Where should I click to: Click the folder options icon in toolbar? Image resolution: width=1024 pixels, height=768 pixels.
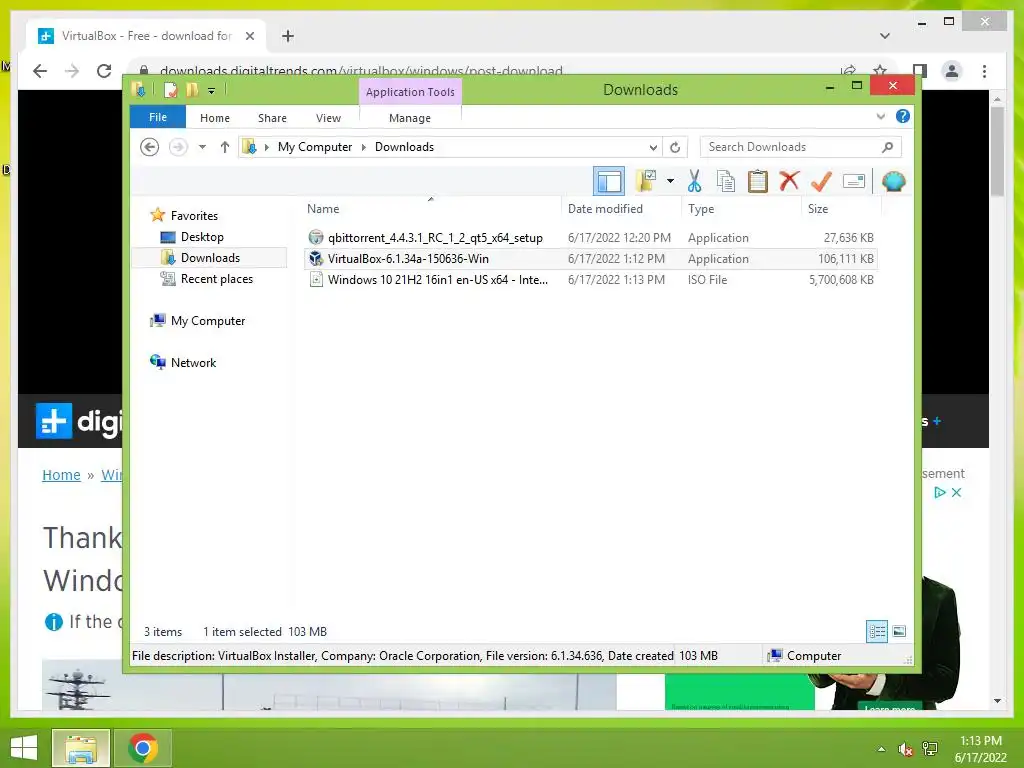tap(647, 181)
